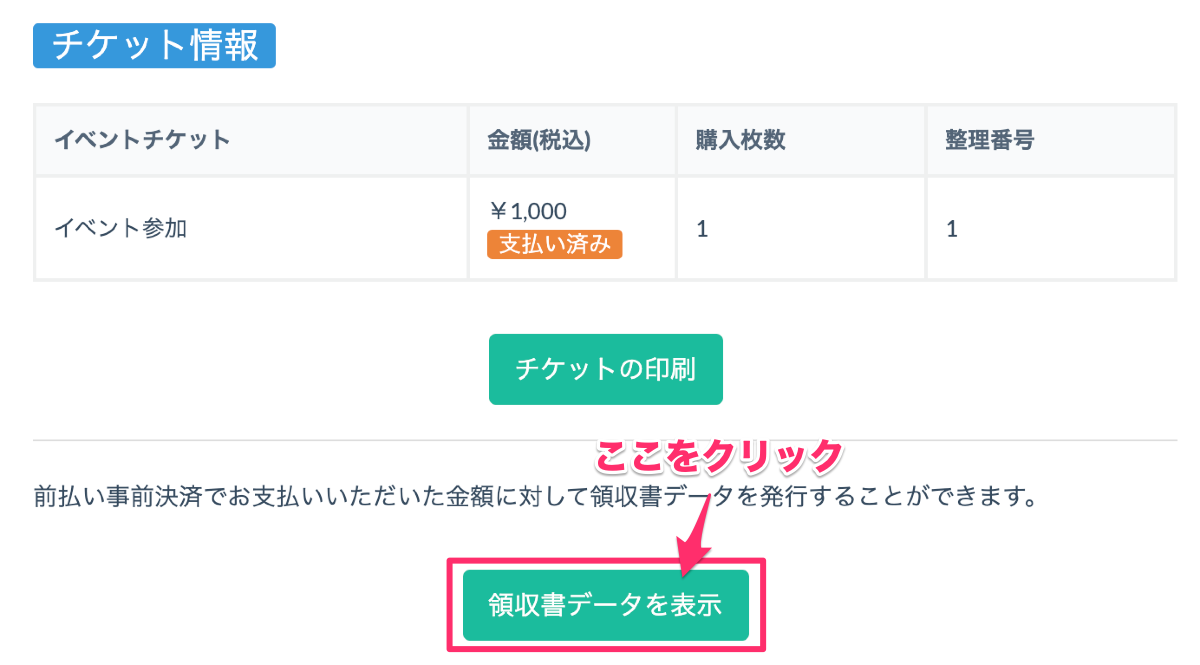Screen dimensions: 1200x665
Task: Select the 購入枚数 column header
Action: tap(740, 140)
